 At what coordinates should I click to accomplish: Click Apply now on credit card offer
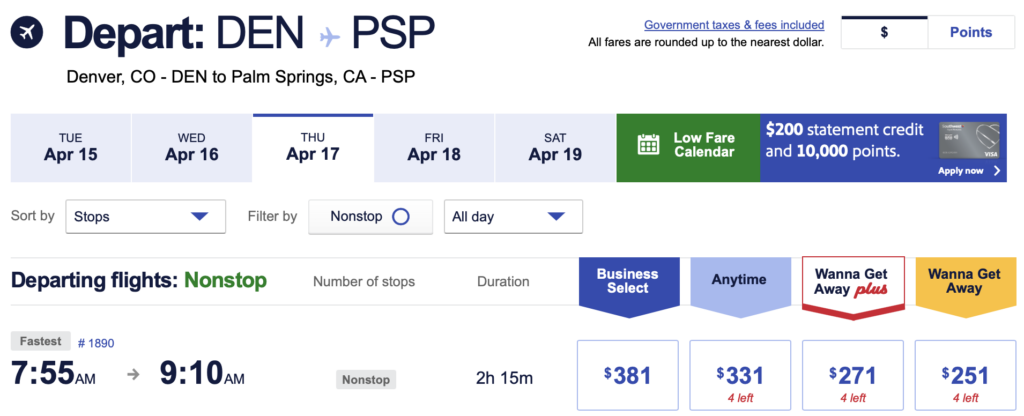(969, 171)
